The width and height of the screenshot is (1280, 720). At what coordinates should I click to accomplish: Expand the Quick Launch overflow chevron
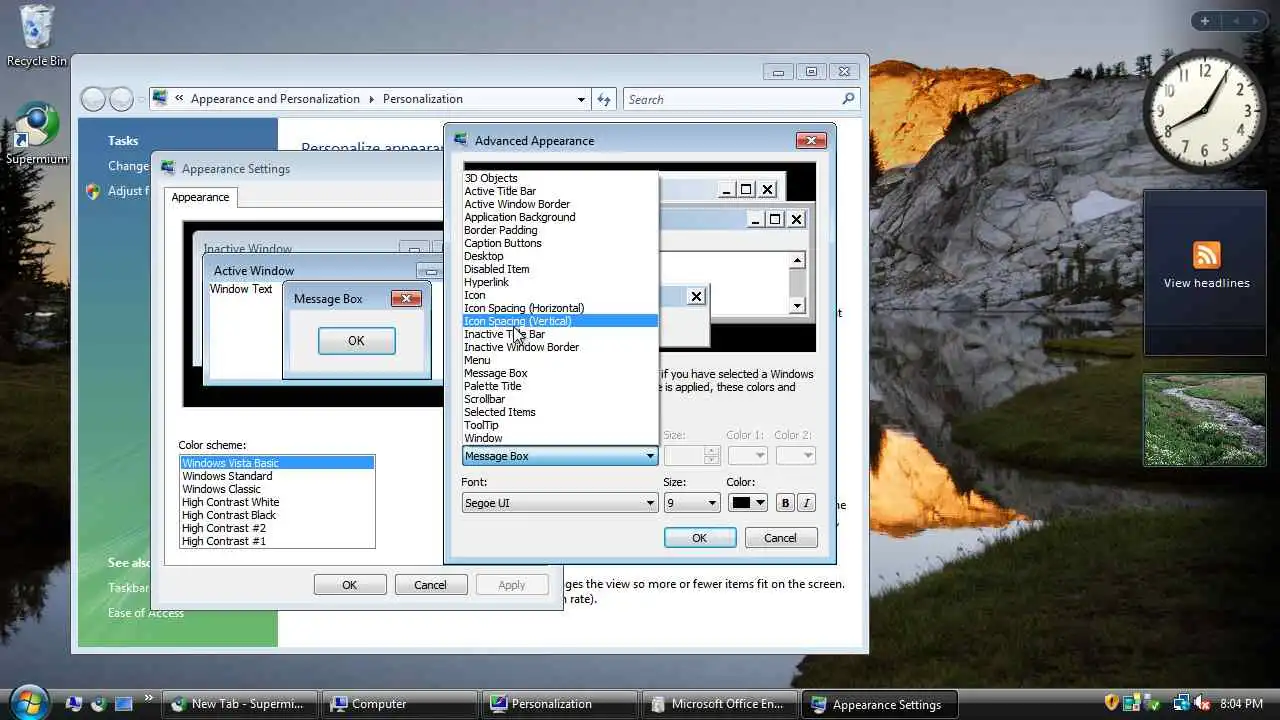click(x=149, y=698)
